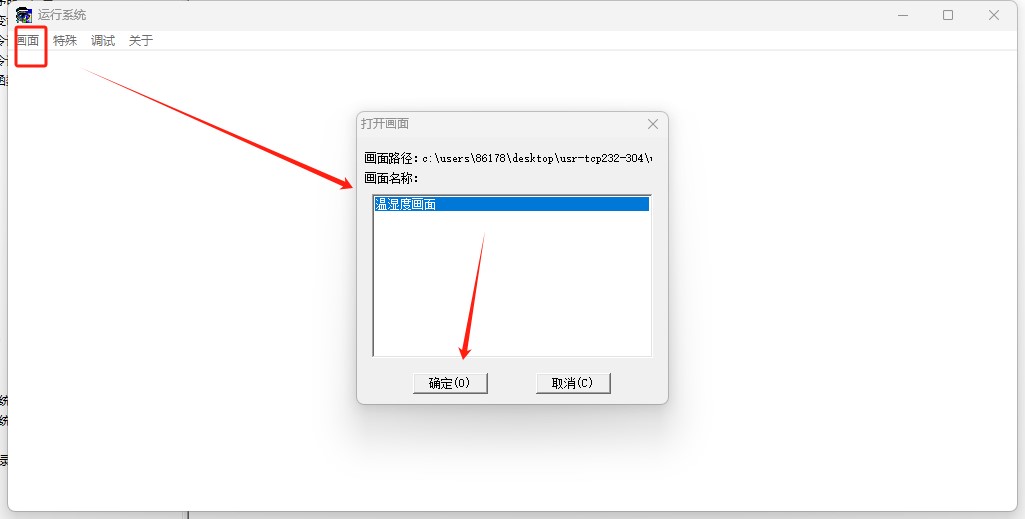Image resolution: width=1025 pixels, height=519 pixels.
Task: Click the blank menu bar area right of 关于
Action: pos(582,41)
